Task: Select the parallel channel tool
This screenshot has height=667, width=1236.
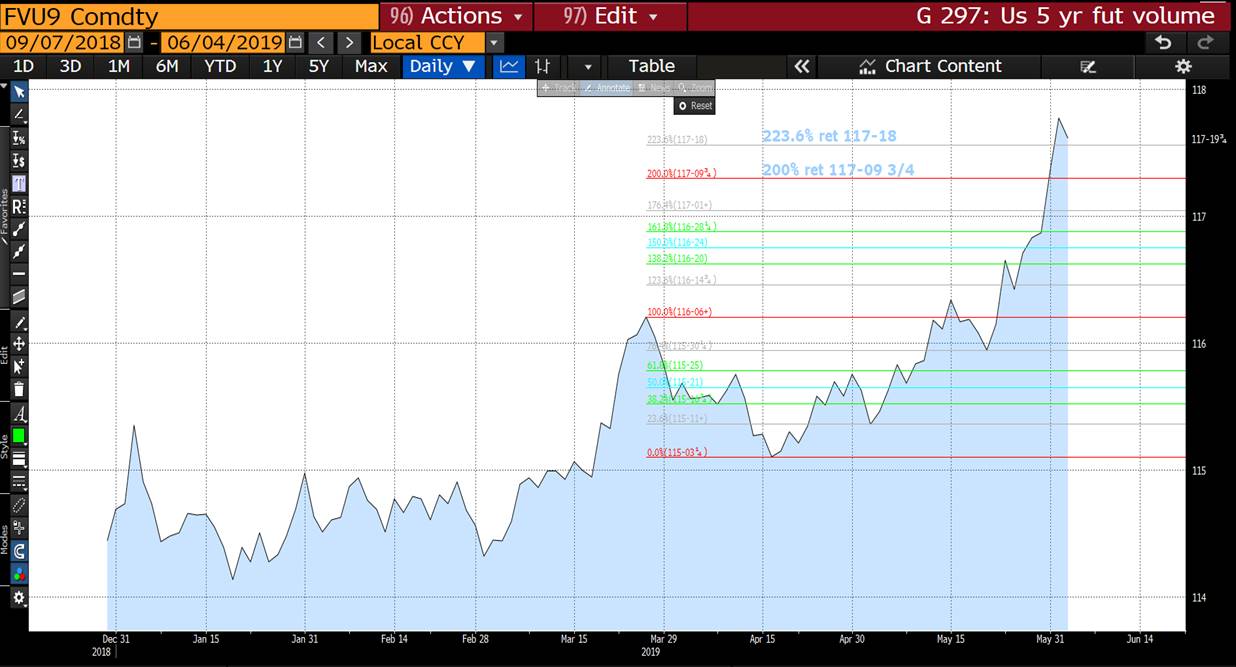Action: 19,297
